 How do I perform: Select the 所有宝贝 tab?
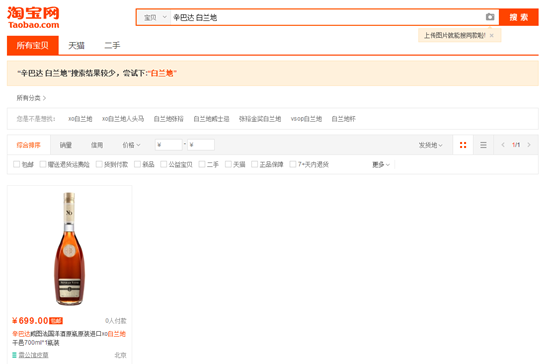[x=33, y=45]
